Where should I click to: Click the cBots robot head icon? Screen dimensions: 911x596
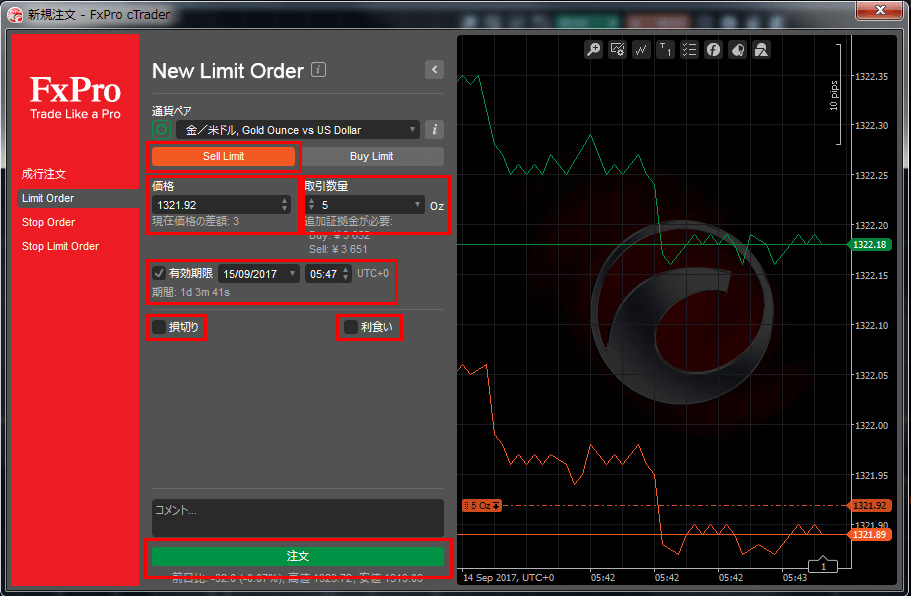pyautogui.click(x=737, y=50)
